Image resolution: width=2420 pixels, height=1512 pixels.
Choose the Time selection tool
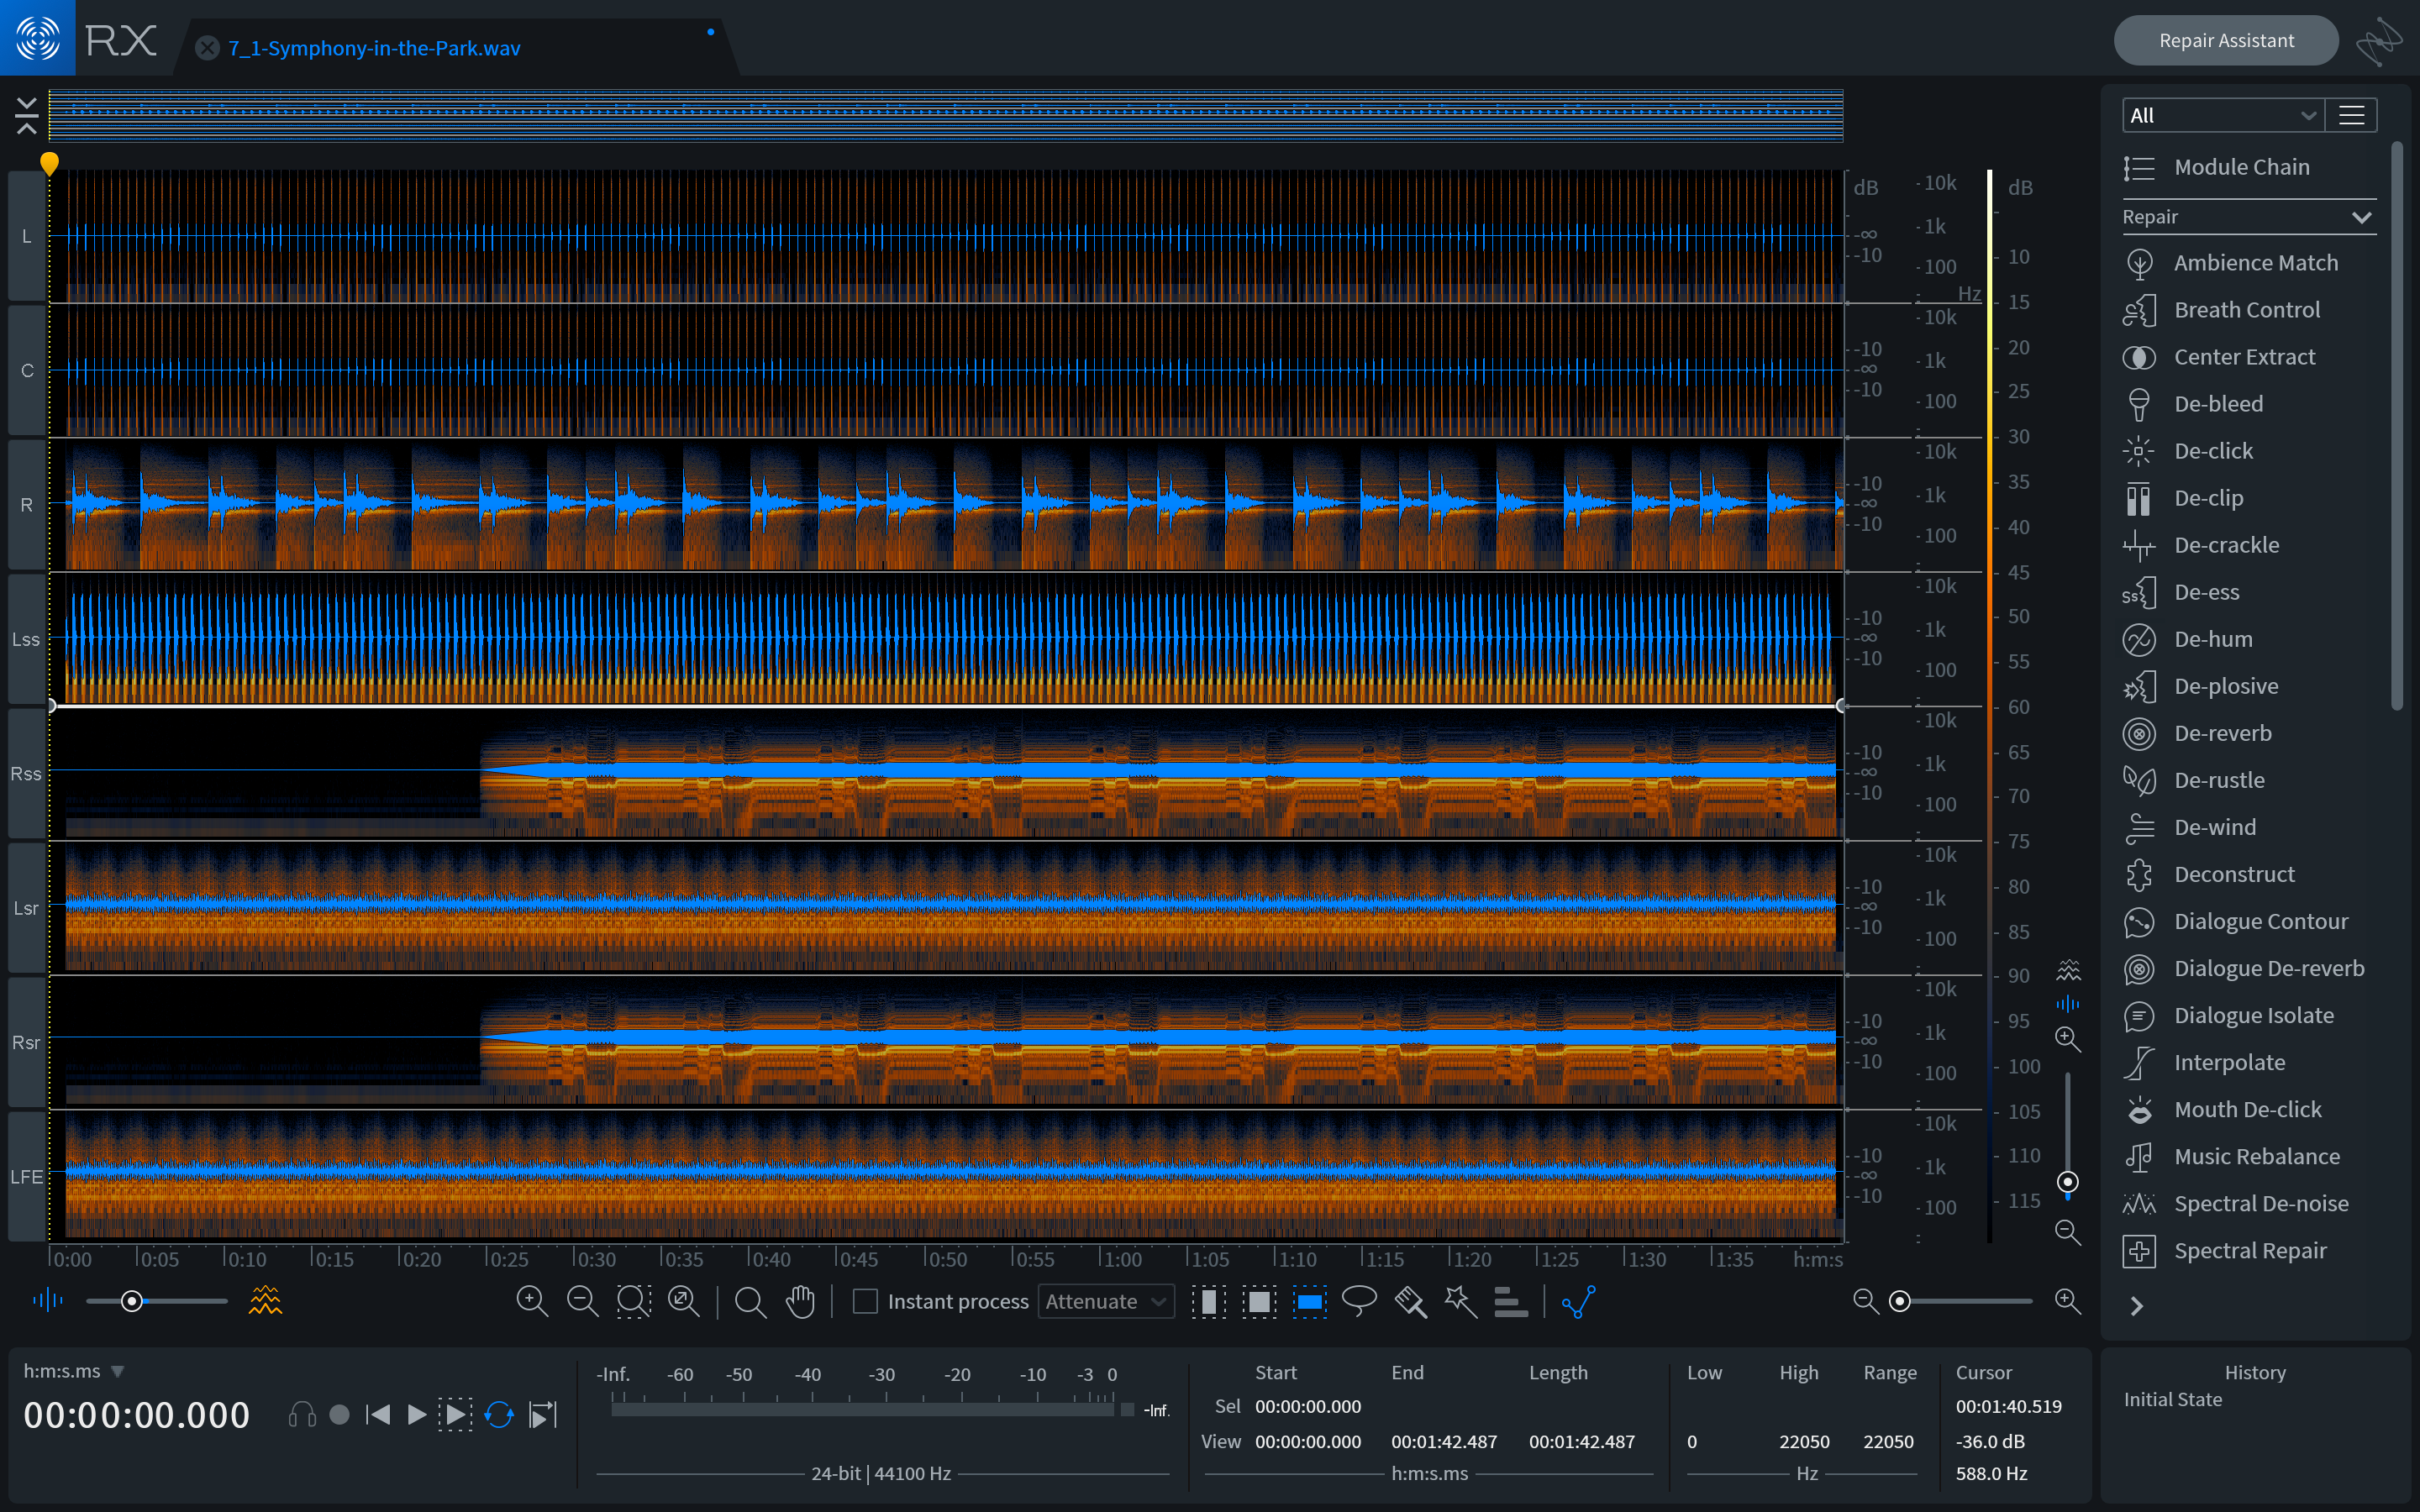point(1208,1301)
